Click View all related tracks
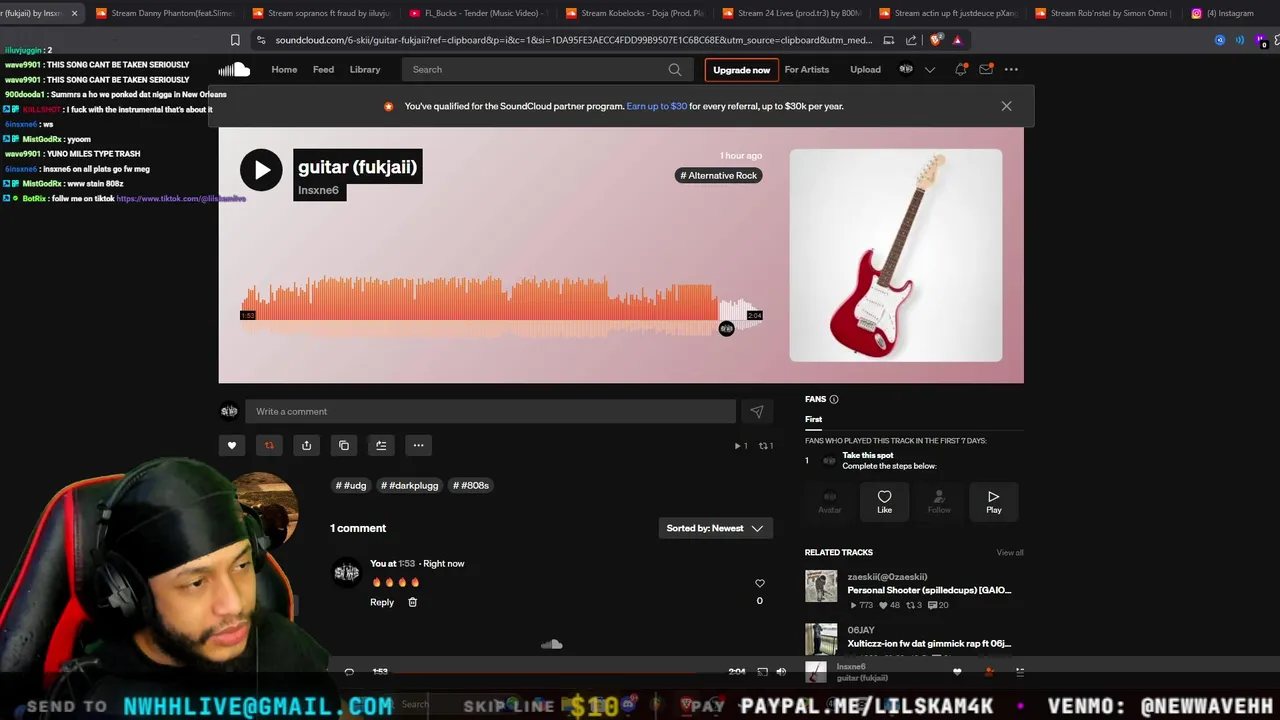The image size is (1280, 720). tap(1009, 552)
